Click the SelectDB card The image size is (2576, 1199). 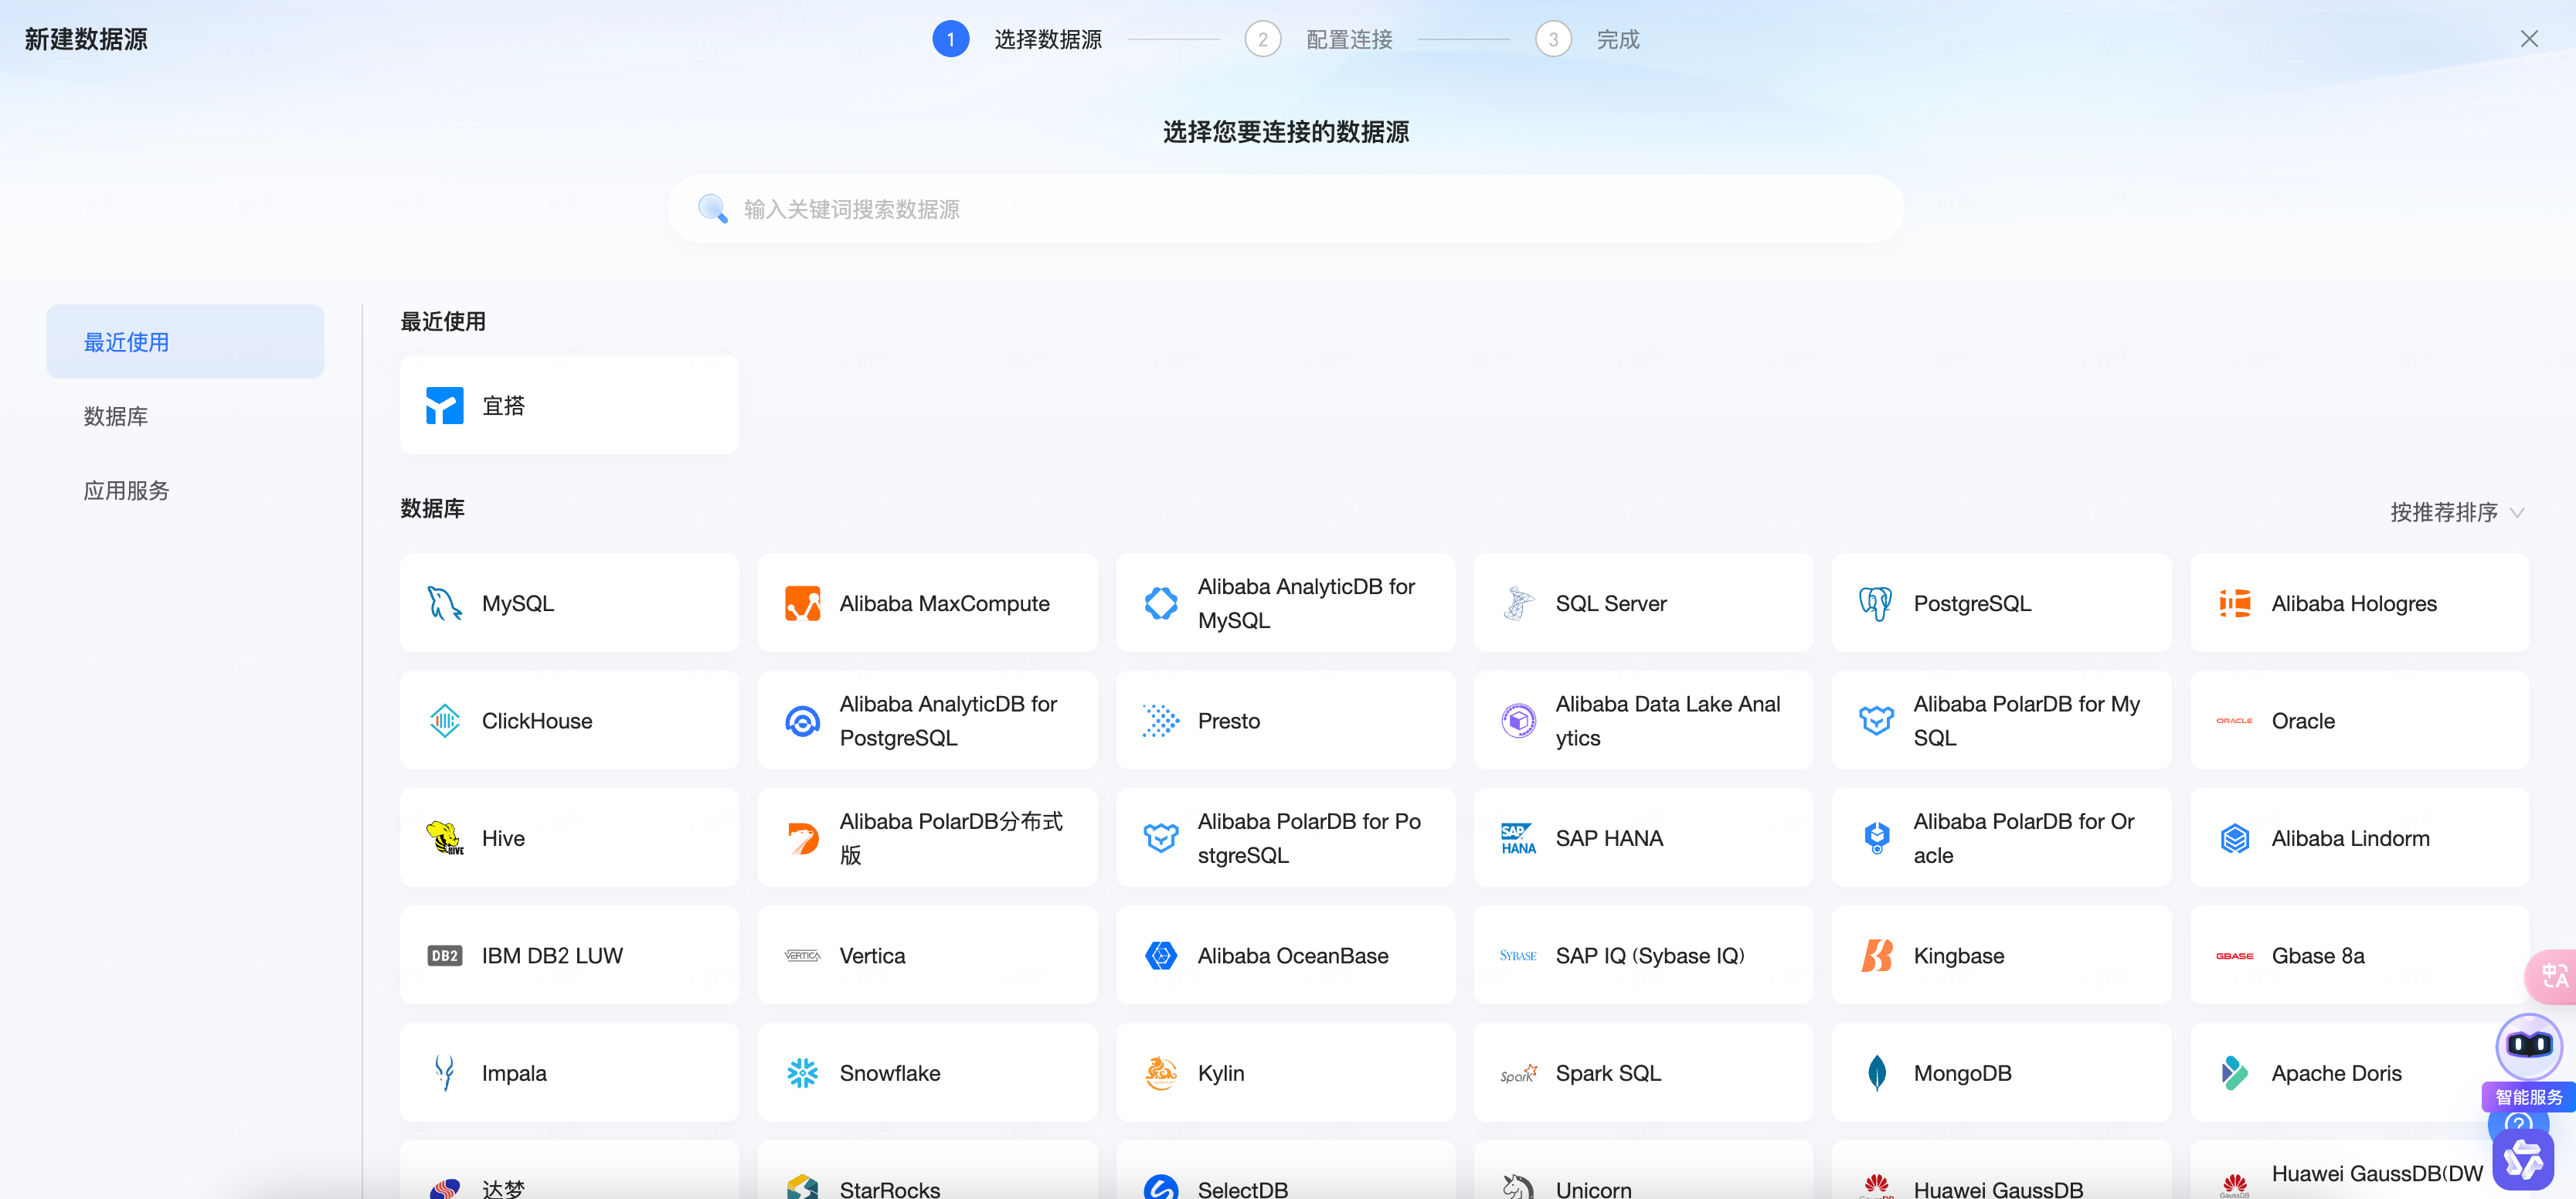click(1285, 1170)
